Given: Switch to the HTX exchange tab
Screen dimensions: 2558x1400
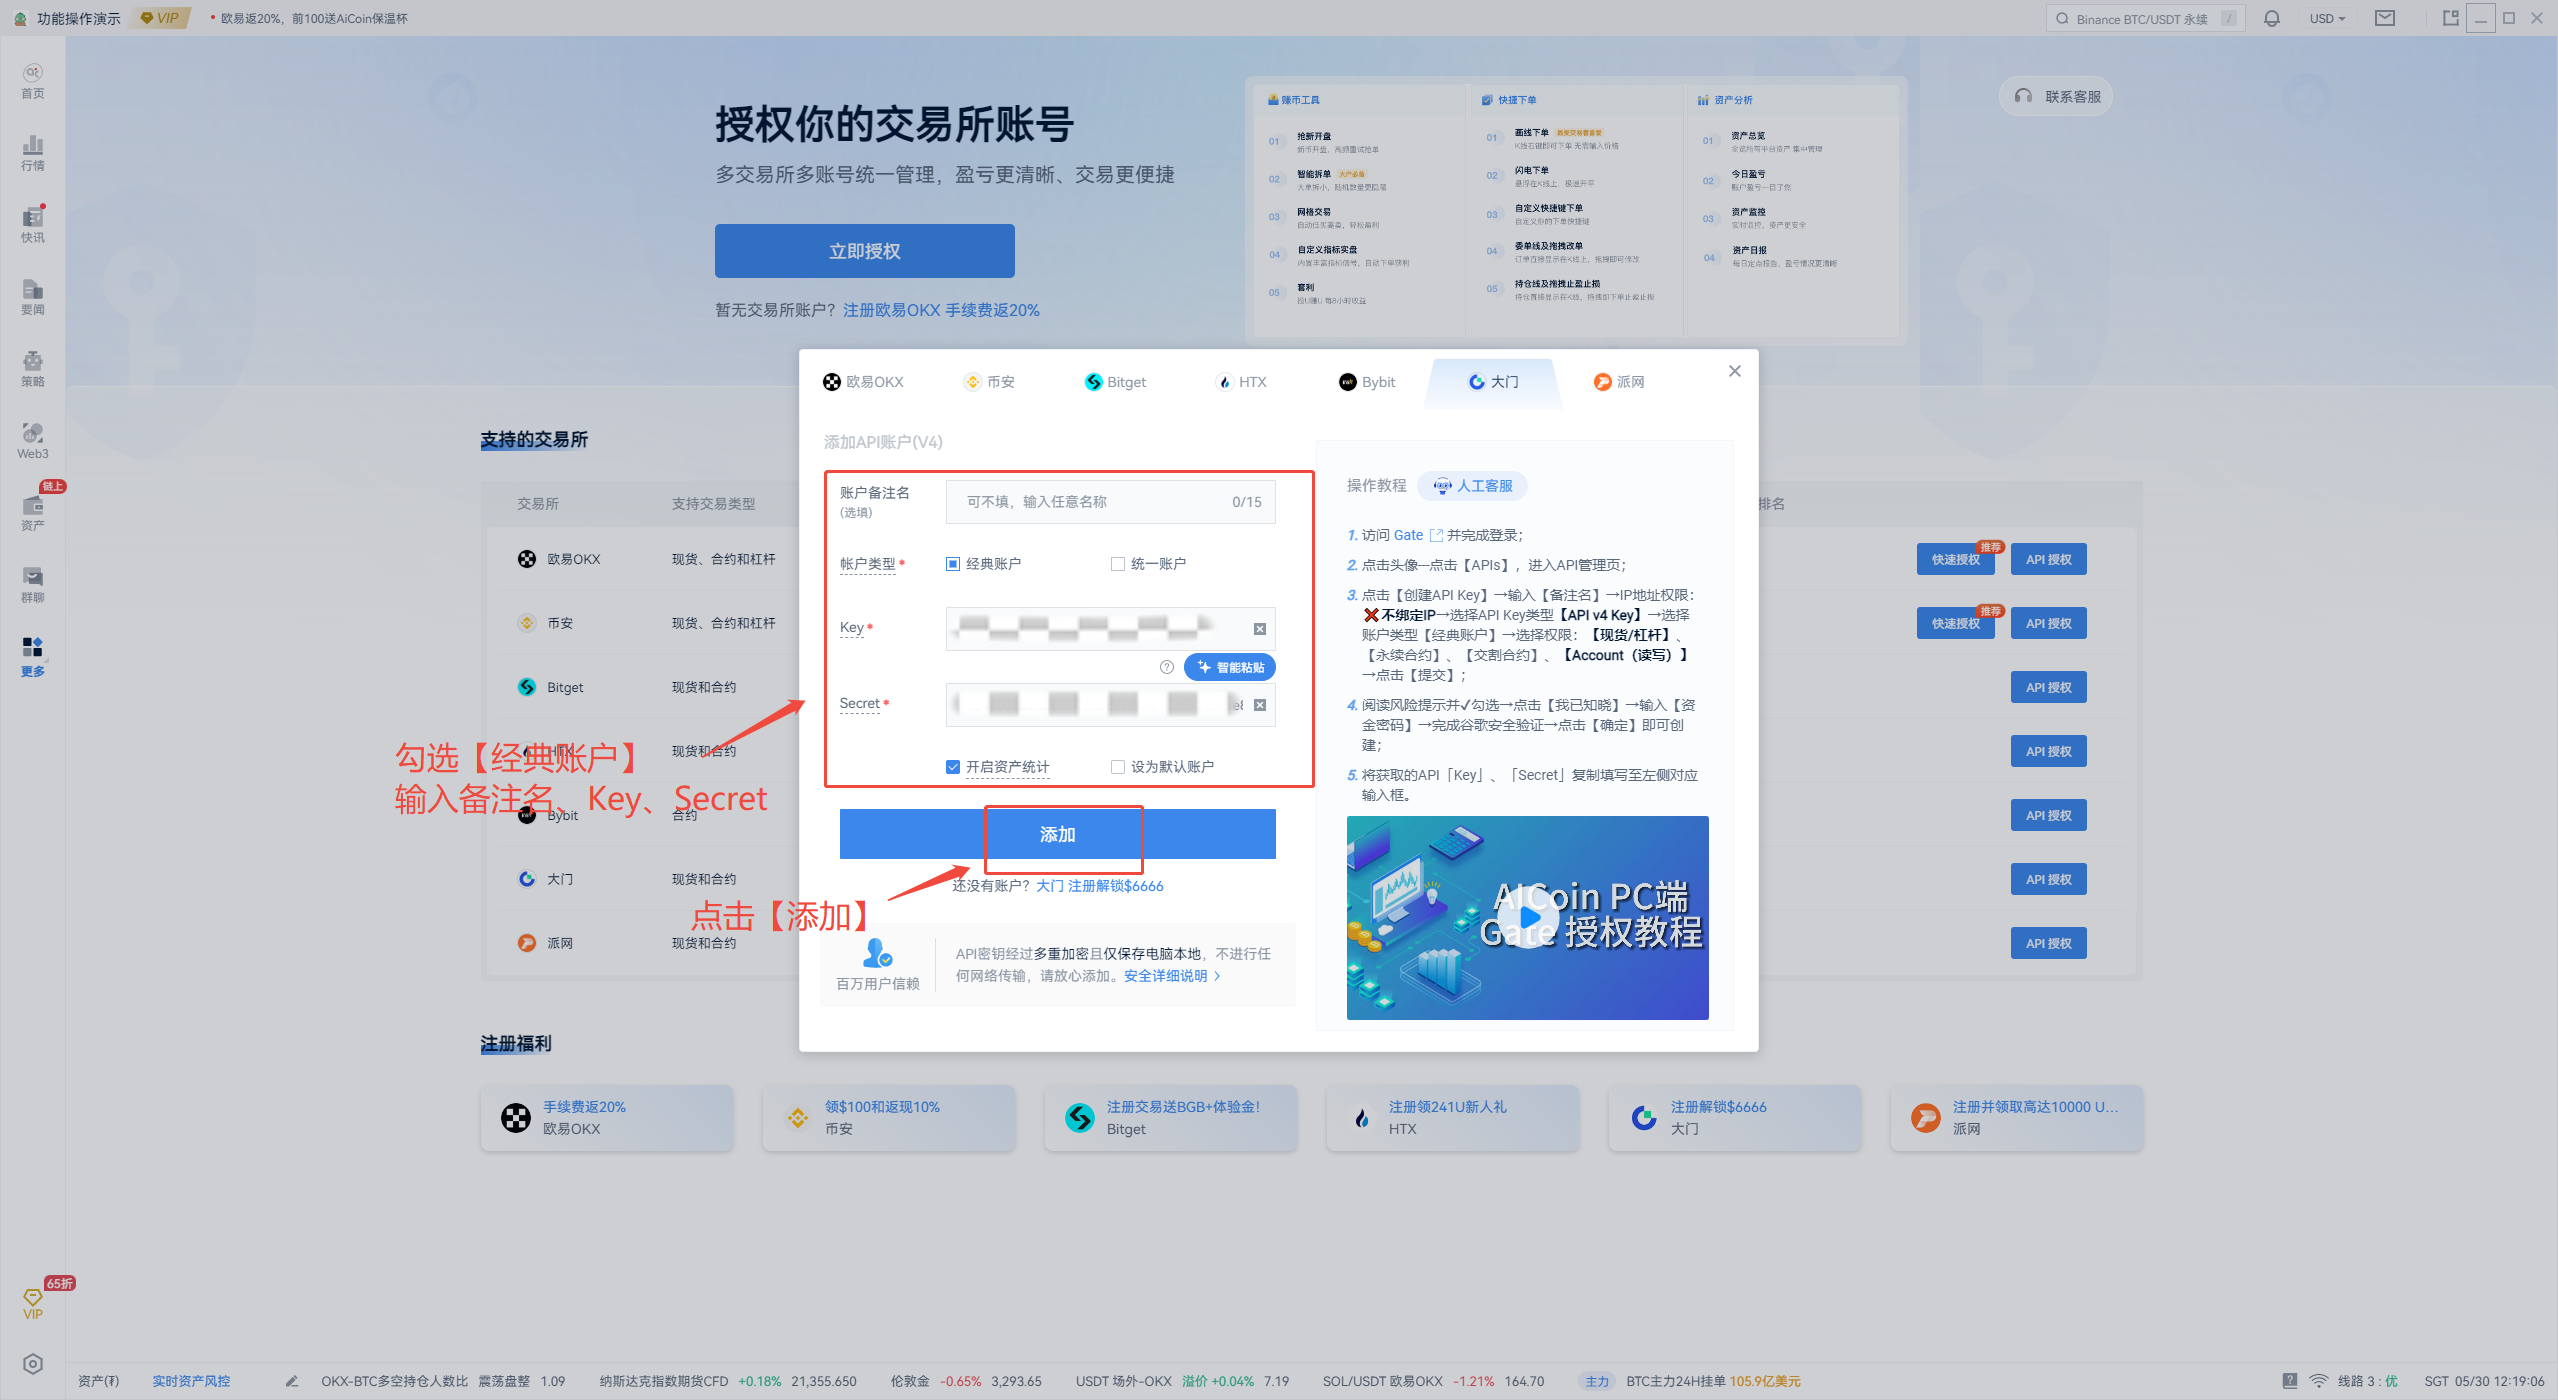Looking at the screenshot, I should (1241, 381).
